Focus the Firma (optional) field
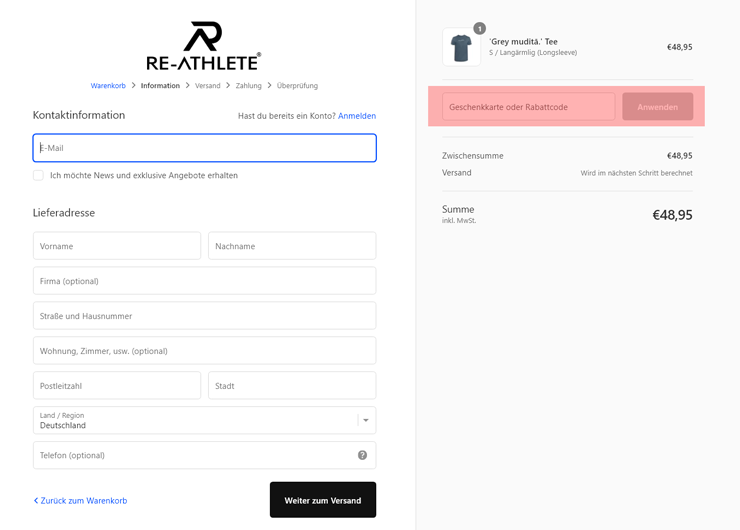The image size is (740, 530). [x=204, y=281]
